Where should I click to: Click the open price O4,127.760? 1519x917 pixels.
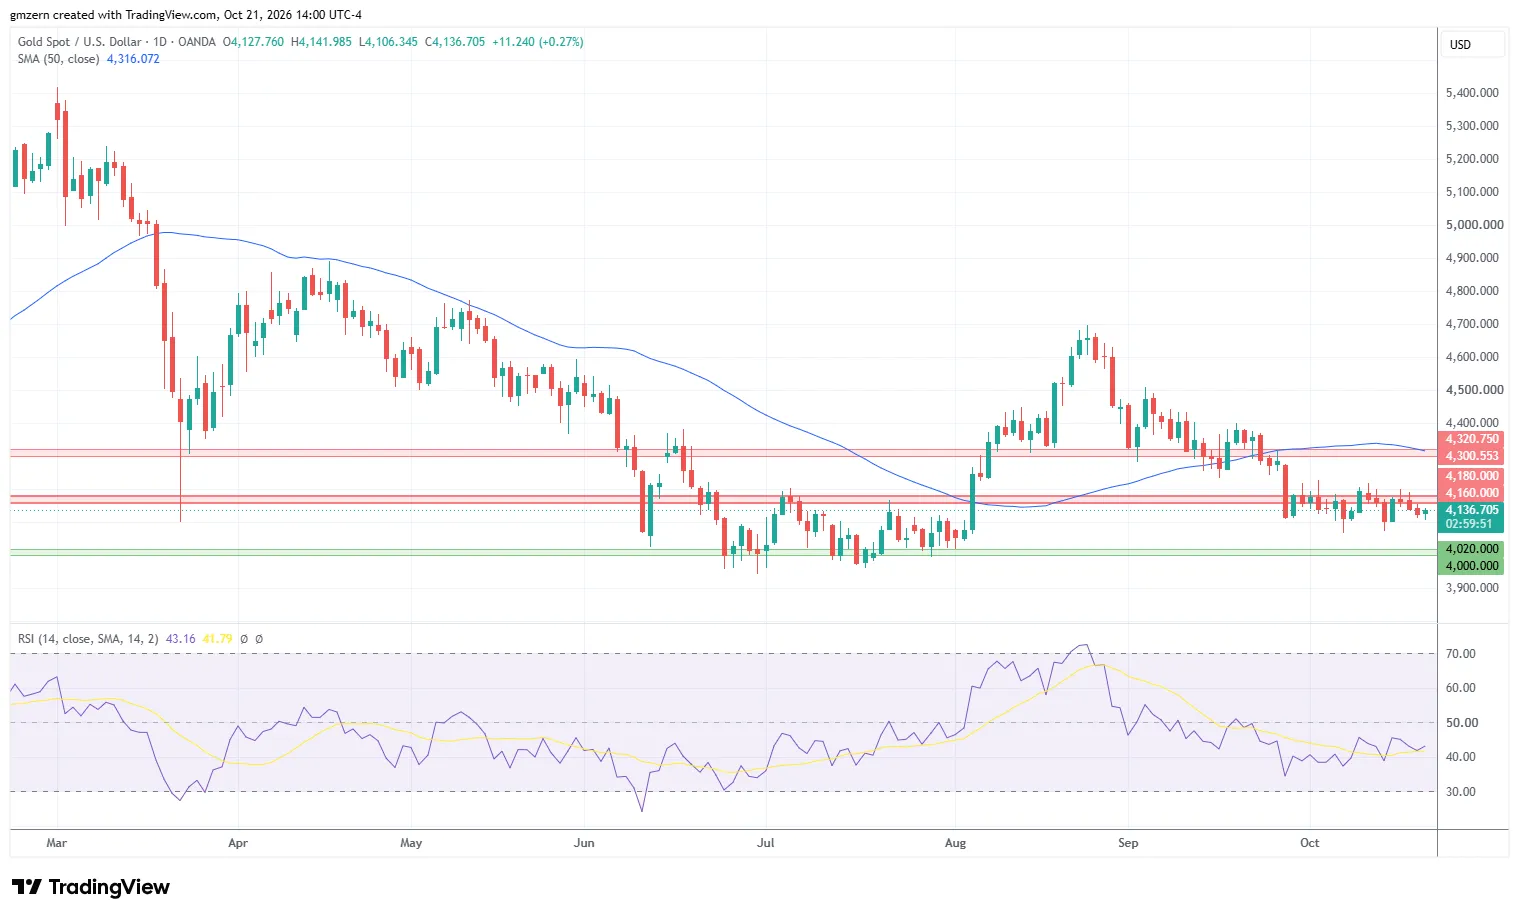pyautogui.click(x=253, y=42)
